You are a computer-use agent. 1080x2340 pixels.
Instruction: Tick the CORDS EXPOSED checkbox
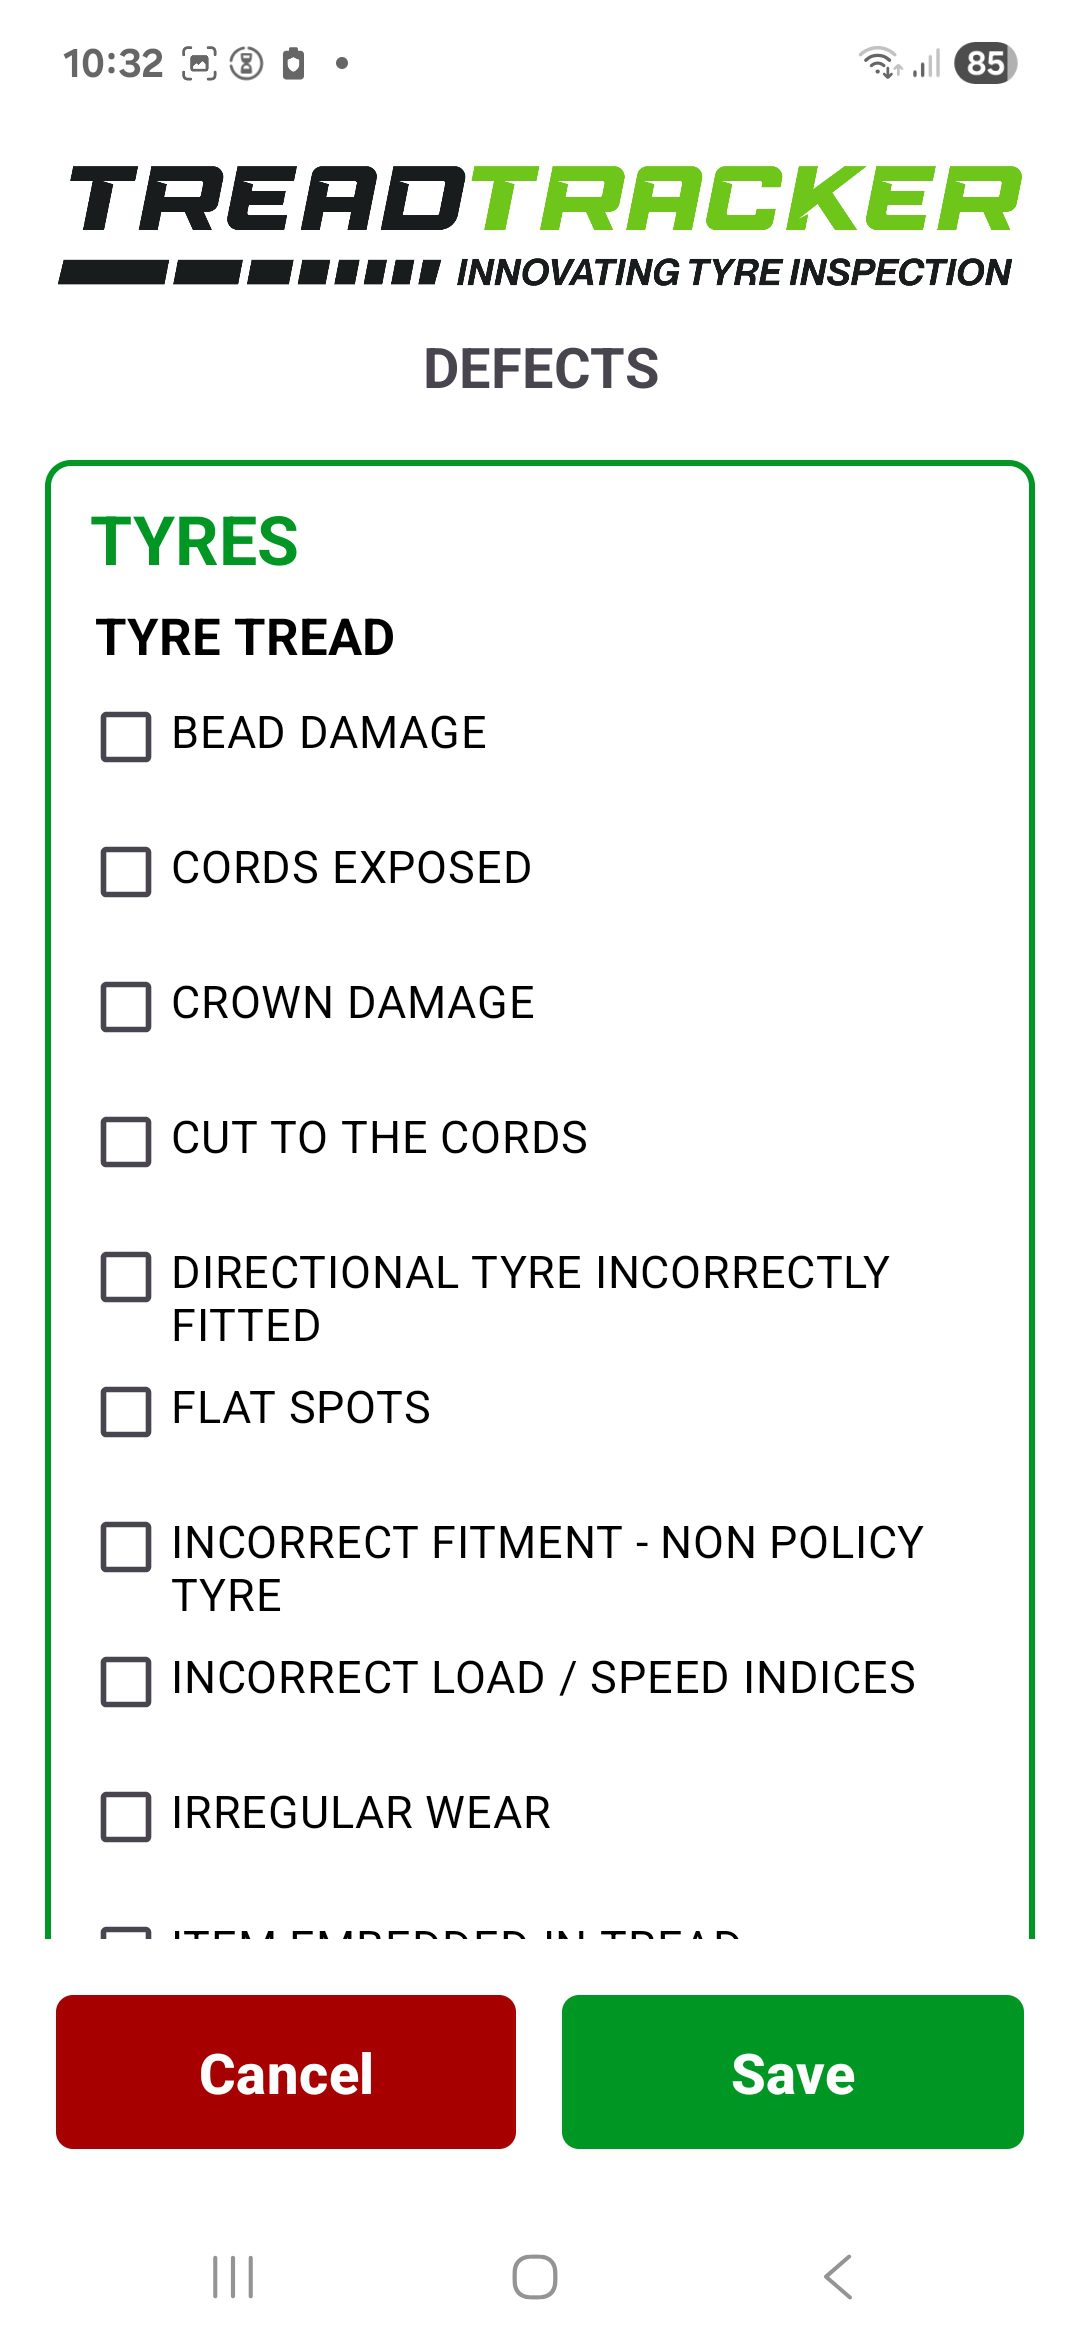point(126,872)
